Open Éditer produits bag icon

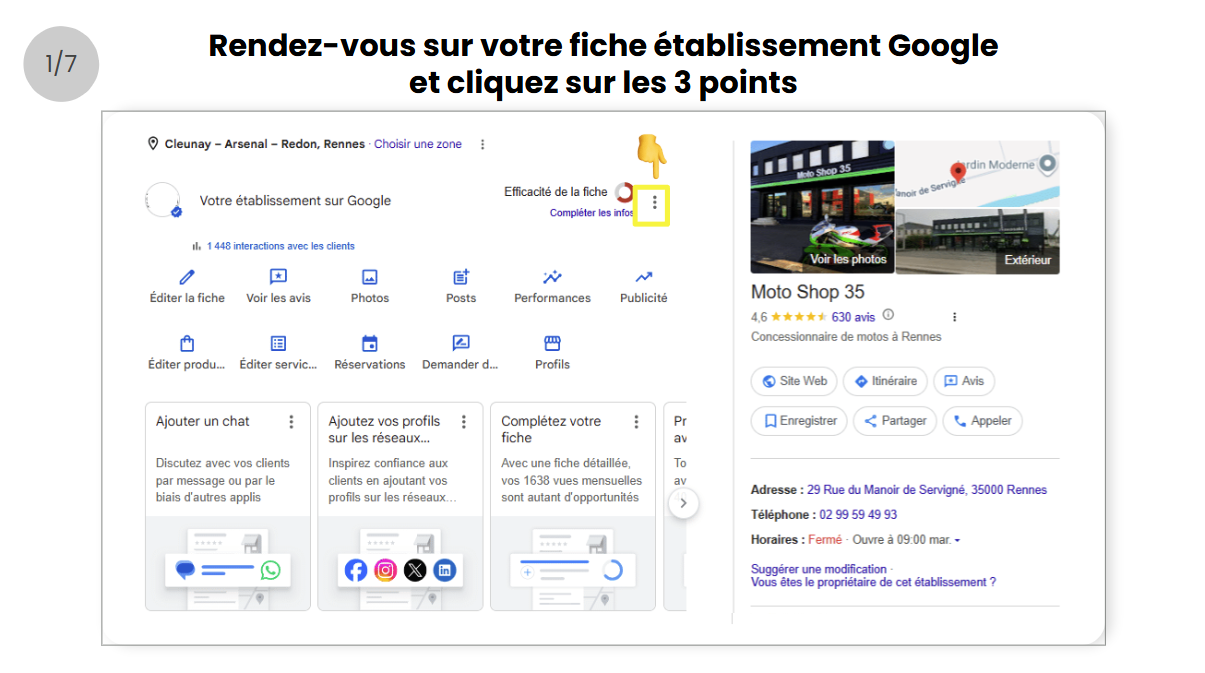click(x=187, y=343)
